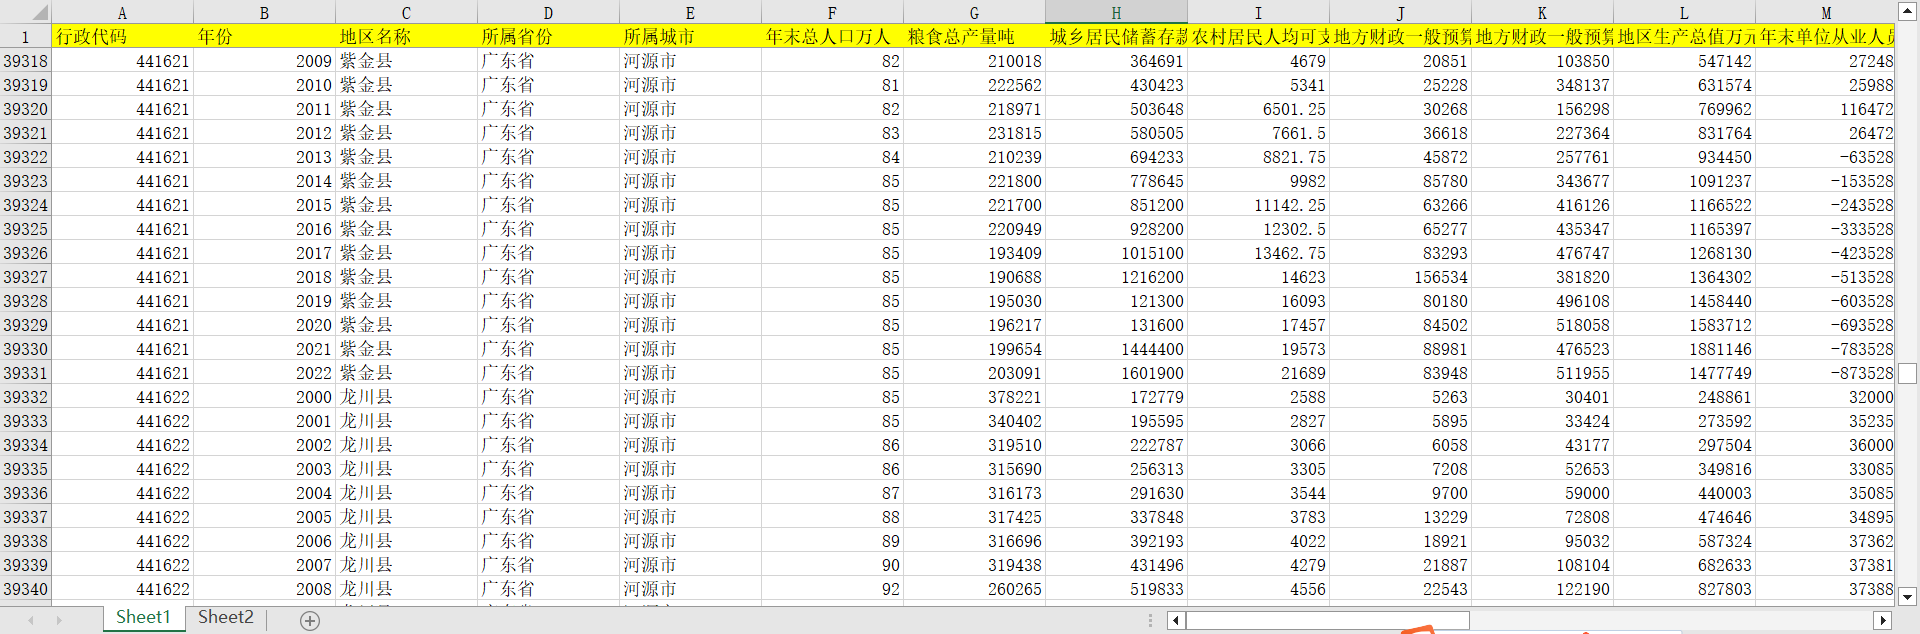
Task: Click 广东省 cell in row 39318
Action: 548,61
